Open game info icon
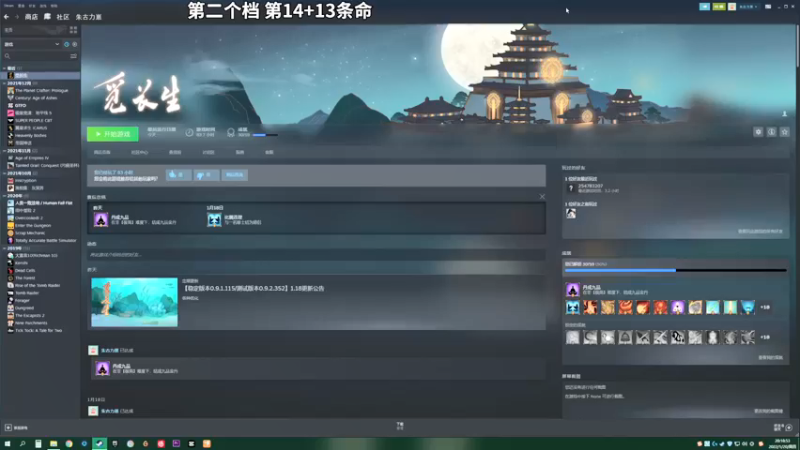The image size is (800, 450). point(771,132)
